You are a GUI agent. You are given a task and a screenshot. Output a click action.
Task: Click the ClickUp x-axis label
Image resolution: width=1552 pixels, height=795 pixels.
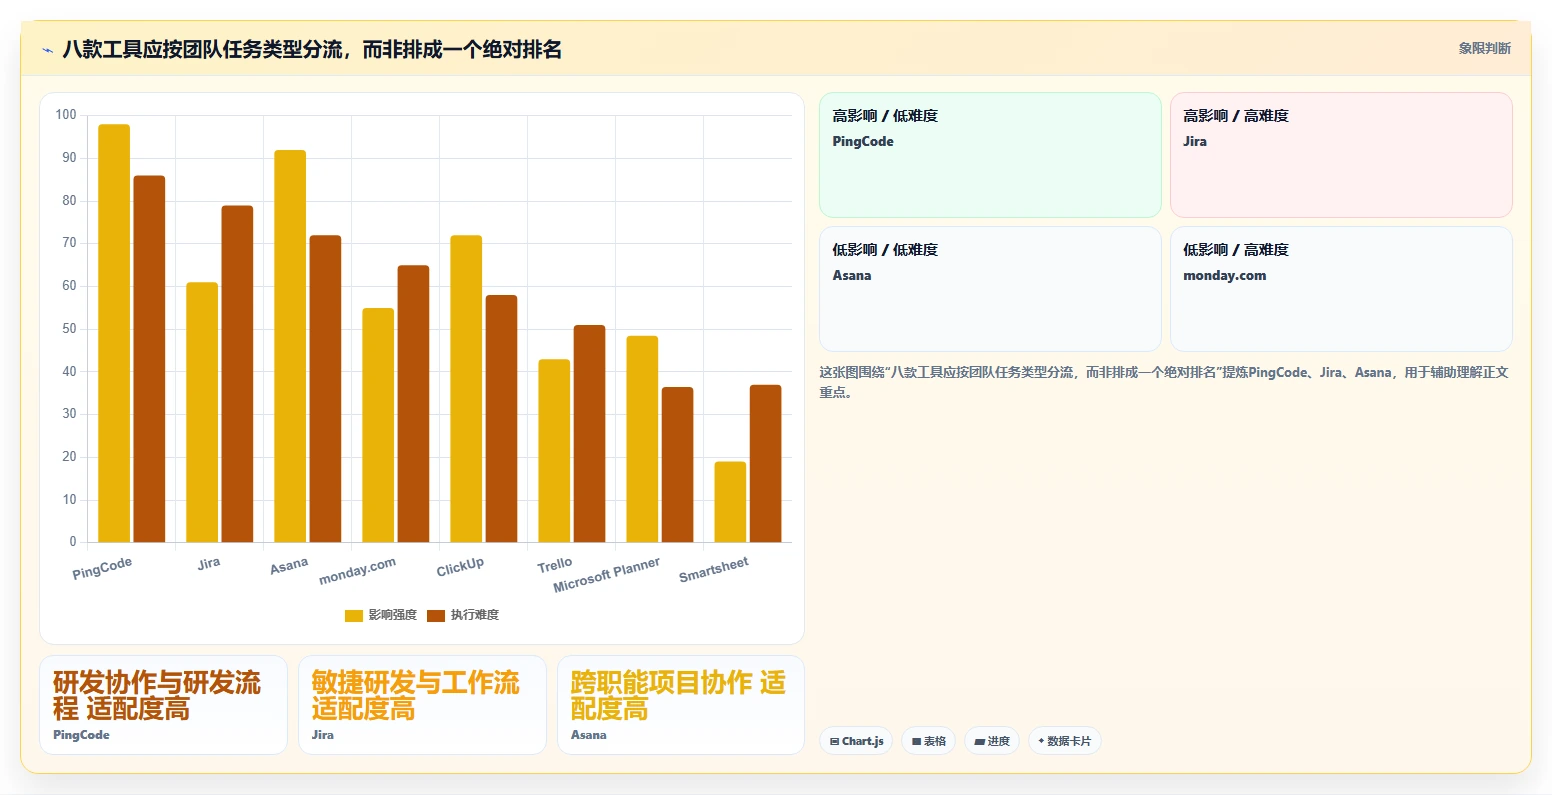click(460, 567)
